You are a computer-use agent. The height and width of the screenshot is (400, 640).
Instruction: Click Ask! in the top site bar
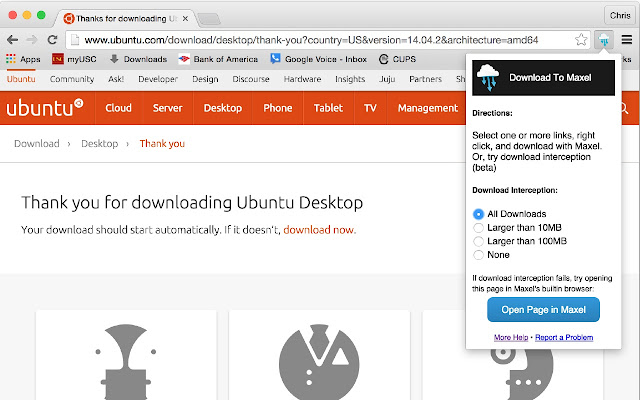pyautogui.click(x=116, y=79)
